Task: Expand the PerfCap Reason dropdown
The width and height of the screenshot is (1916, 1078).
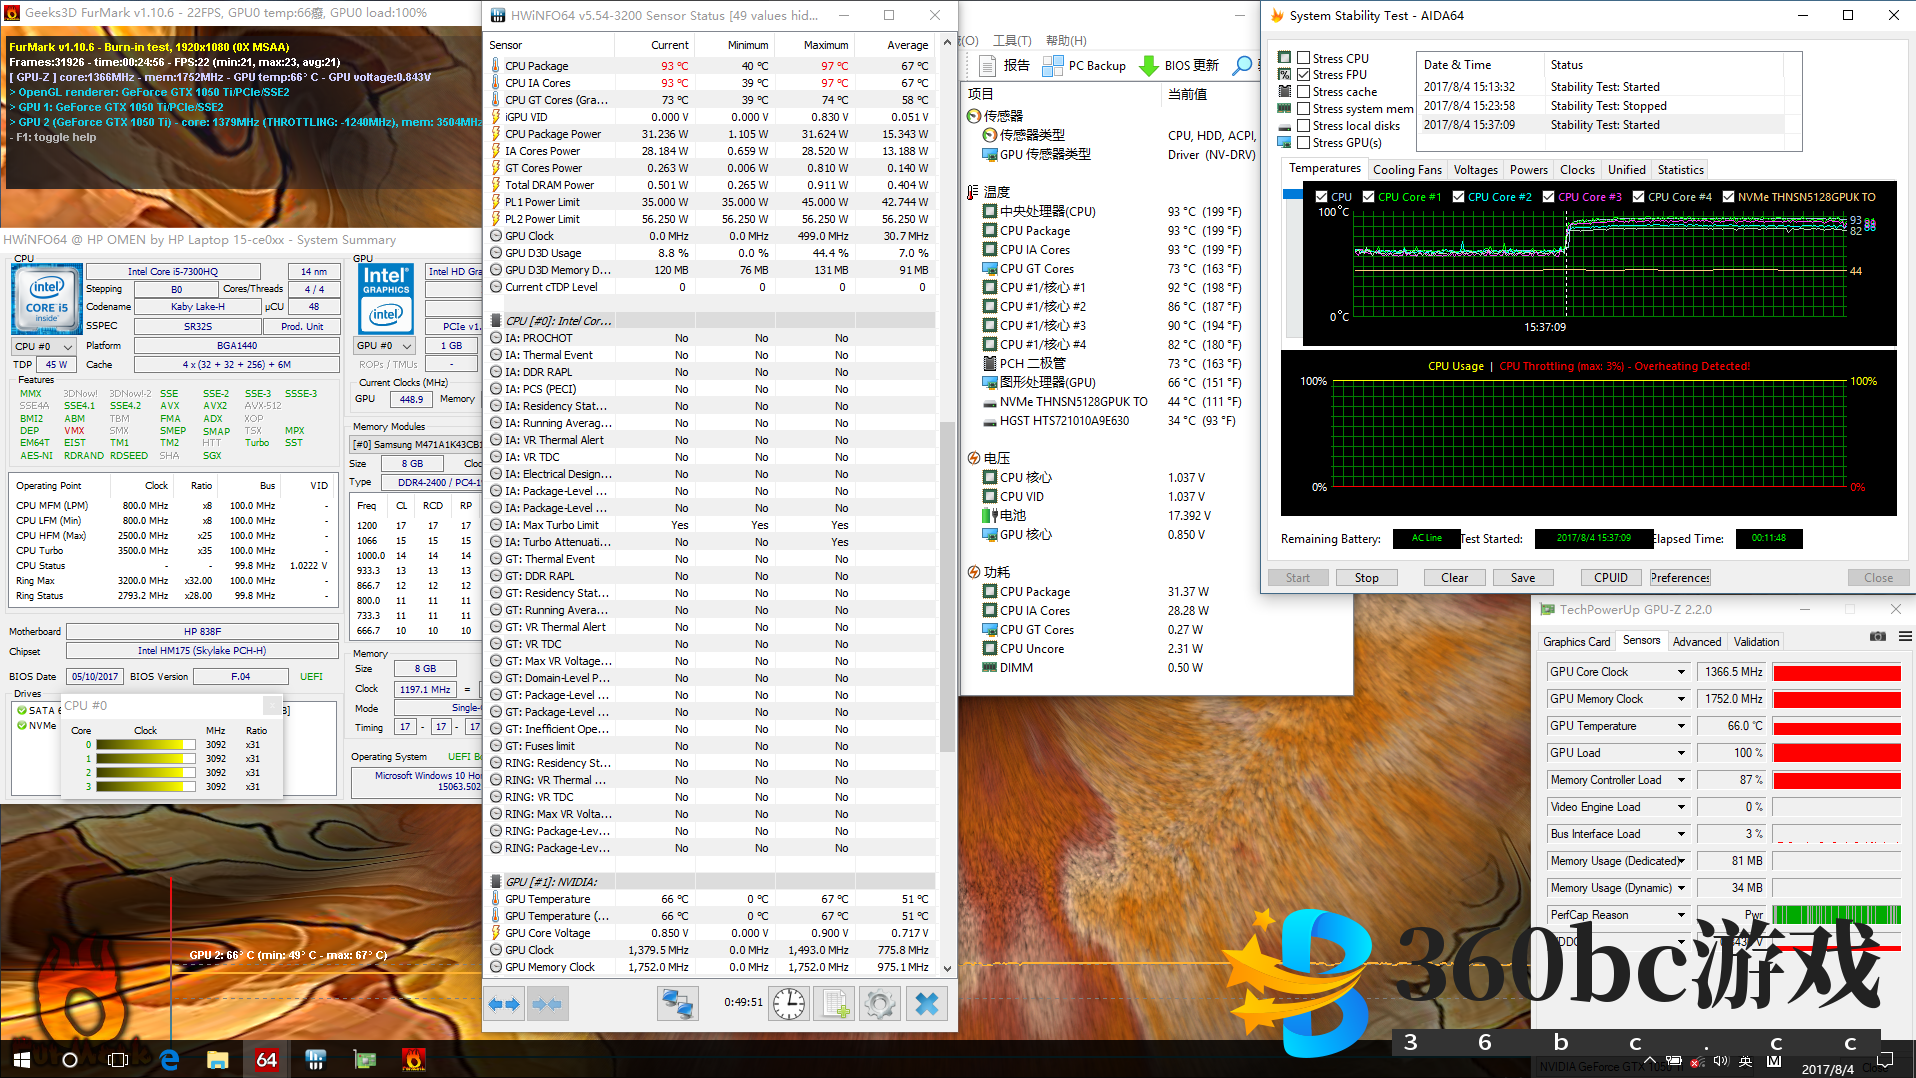Action: [x=1681, y=915]
